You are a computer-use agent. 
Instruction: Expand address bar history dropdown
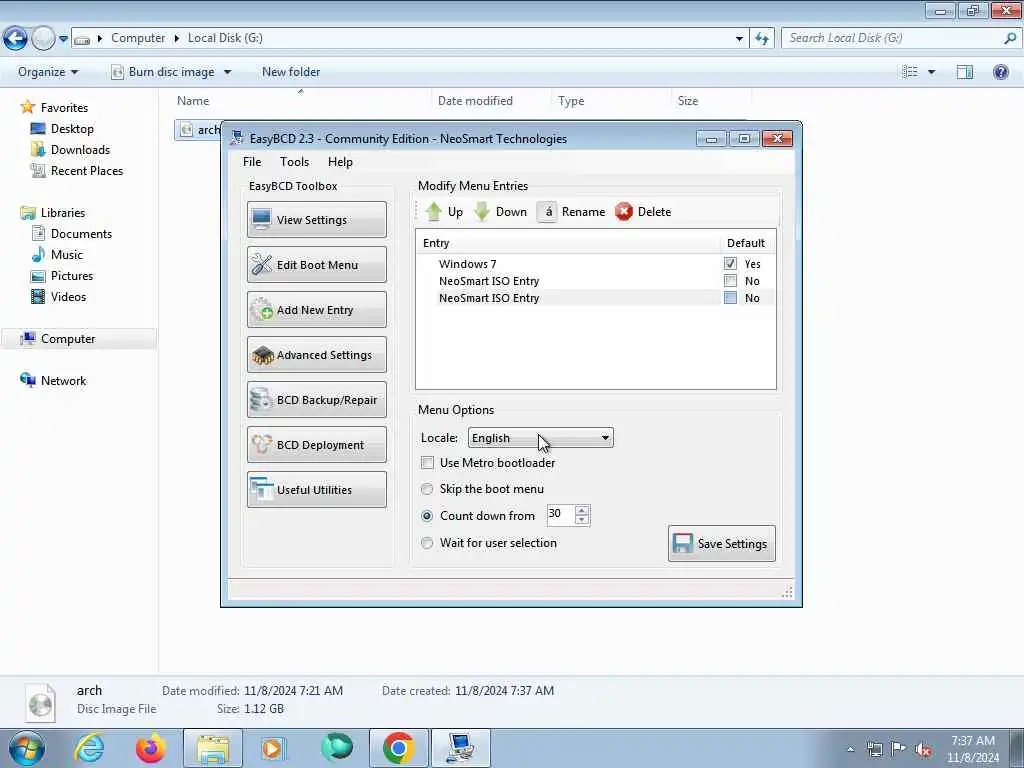(x=739, y=39)
